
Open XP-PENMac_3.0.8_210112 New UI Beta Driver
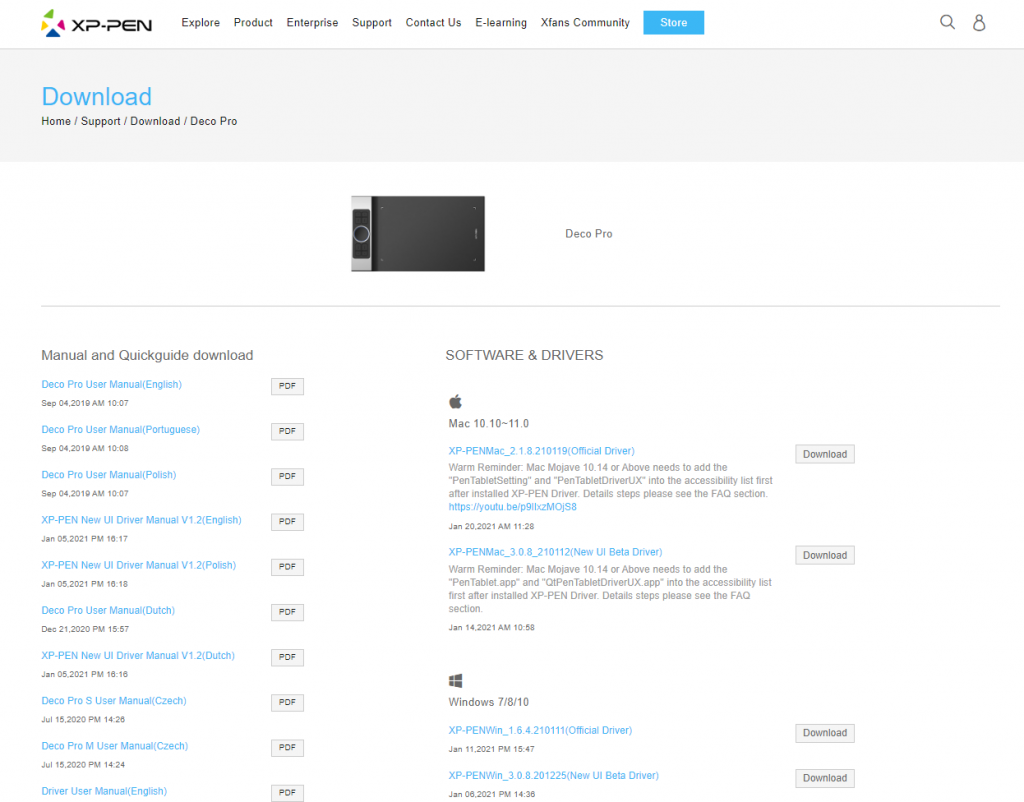coord(555,552)
